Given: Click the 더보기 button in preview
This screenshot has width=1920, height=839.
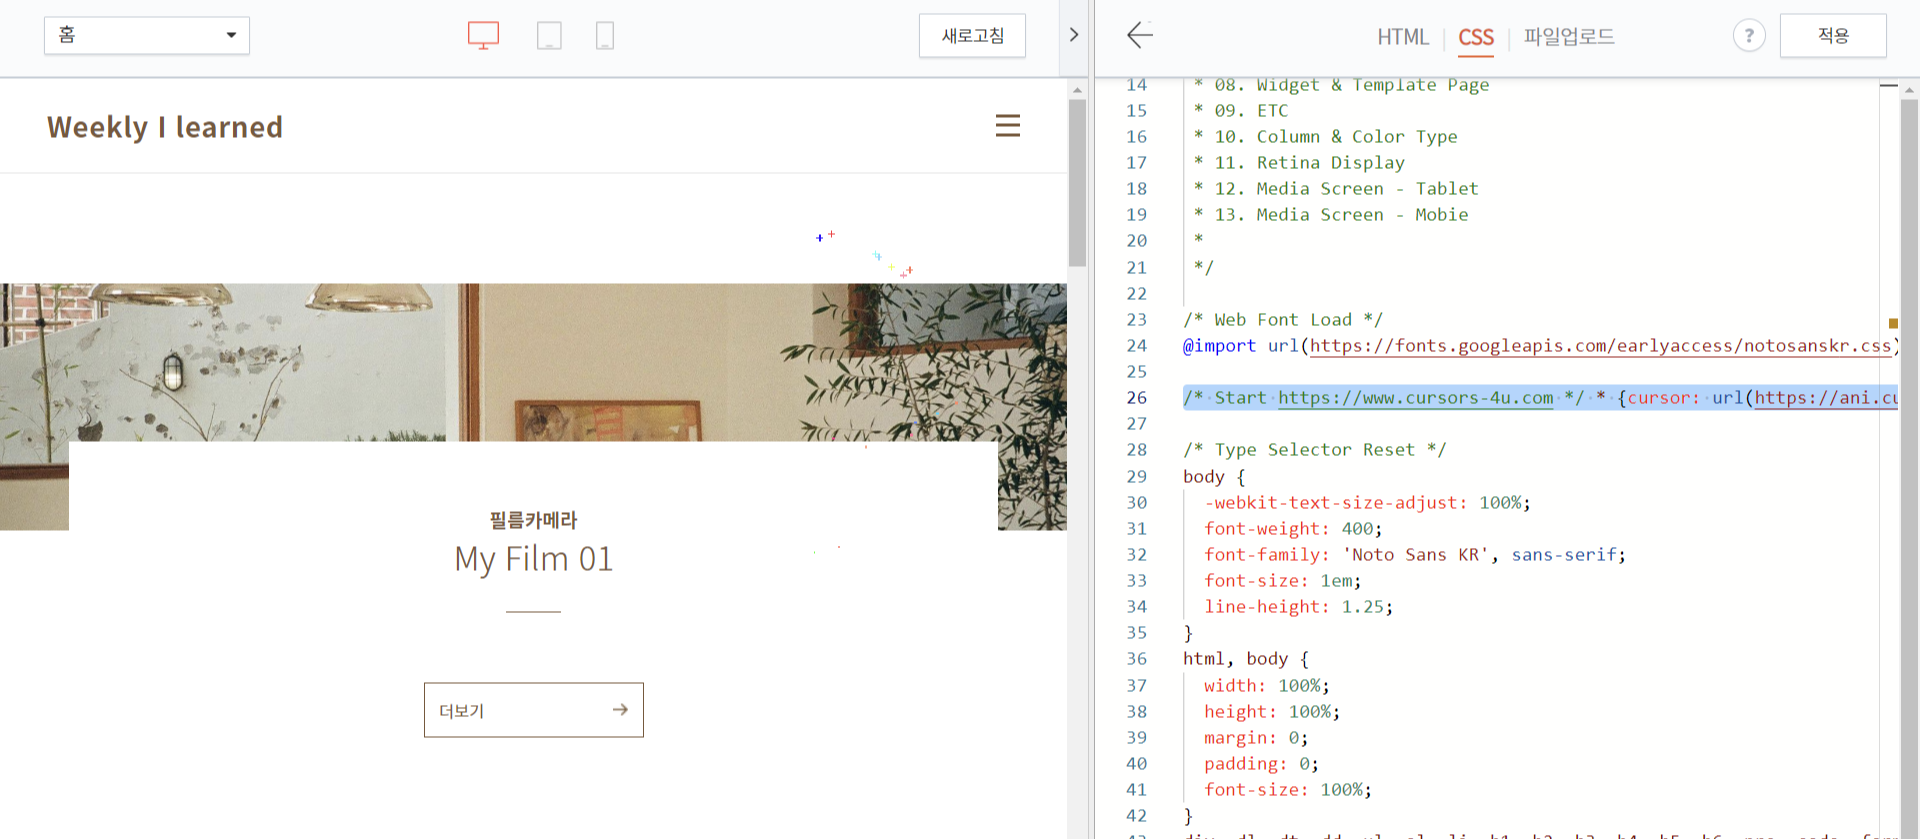Looking at the screenshot, I should (534, 710).
